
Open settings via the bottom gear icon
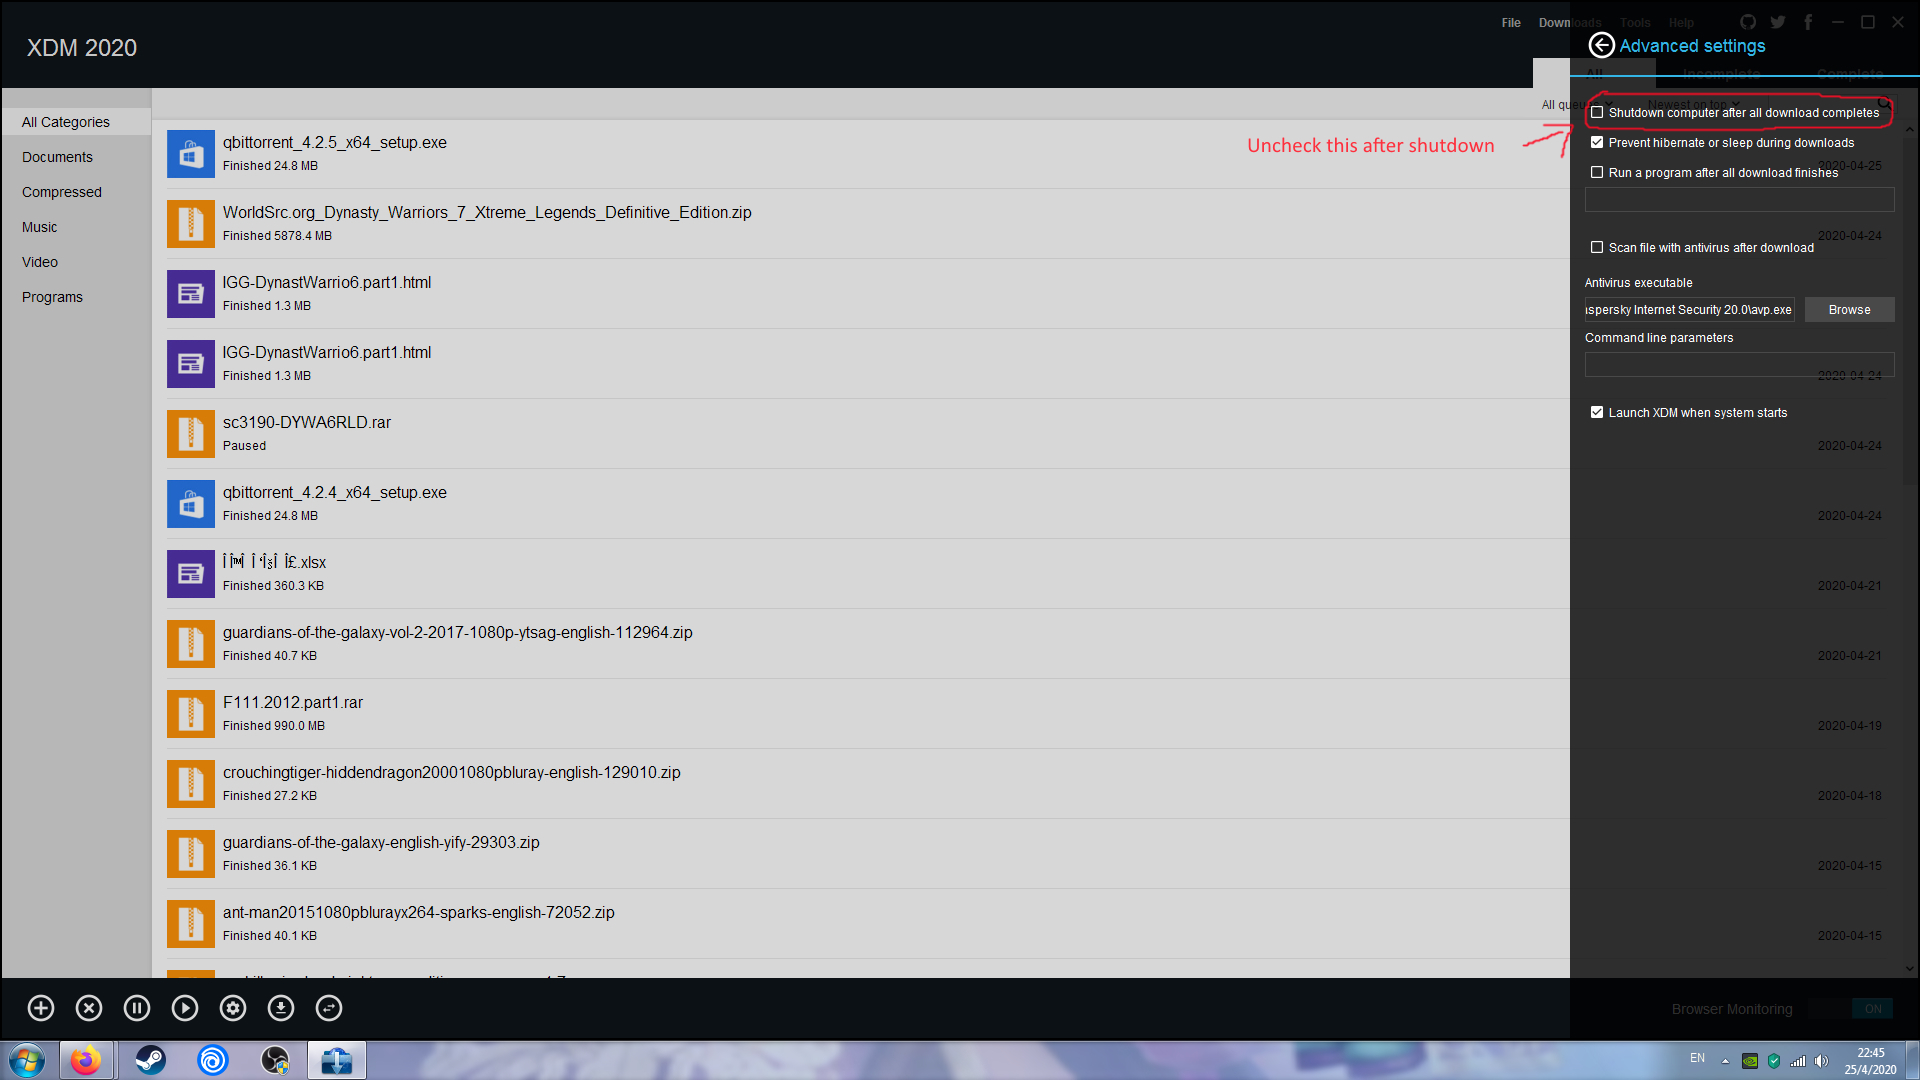[233, 1008]
